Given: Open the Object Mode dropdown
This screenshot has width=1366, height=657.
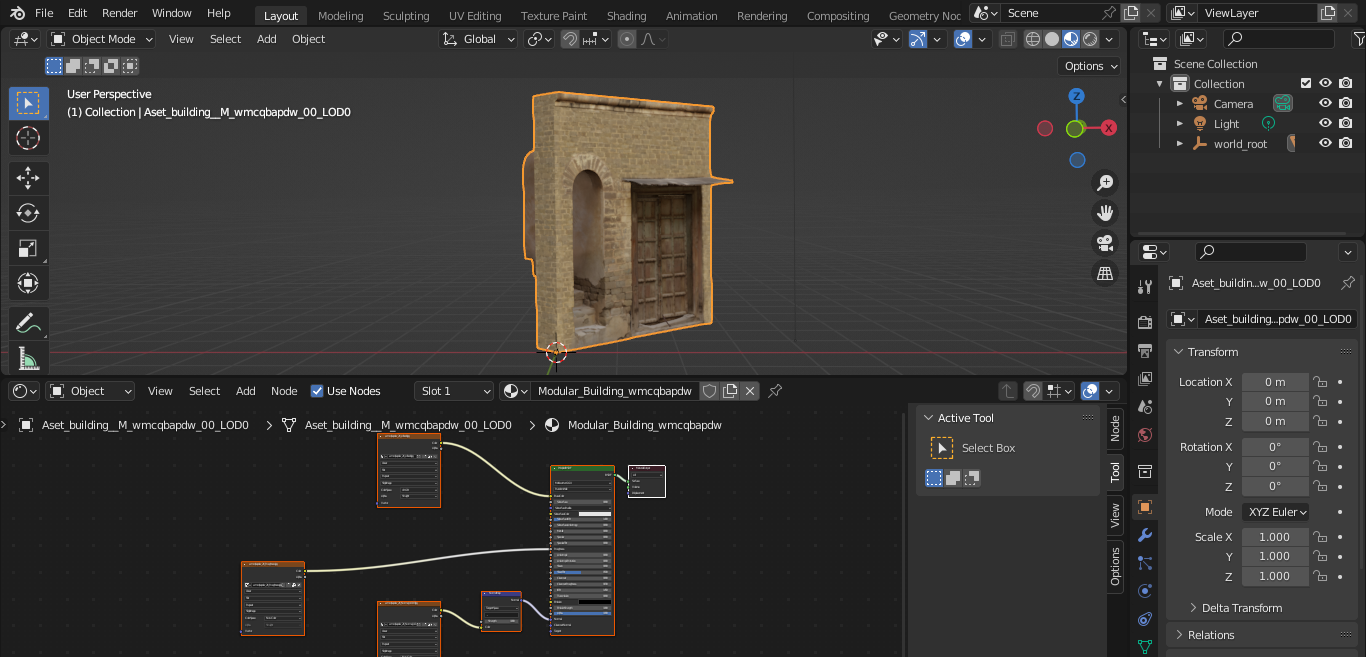Looking at the screenshot, I should point(101,38).
